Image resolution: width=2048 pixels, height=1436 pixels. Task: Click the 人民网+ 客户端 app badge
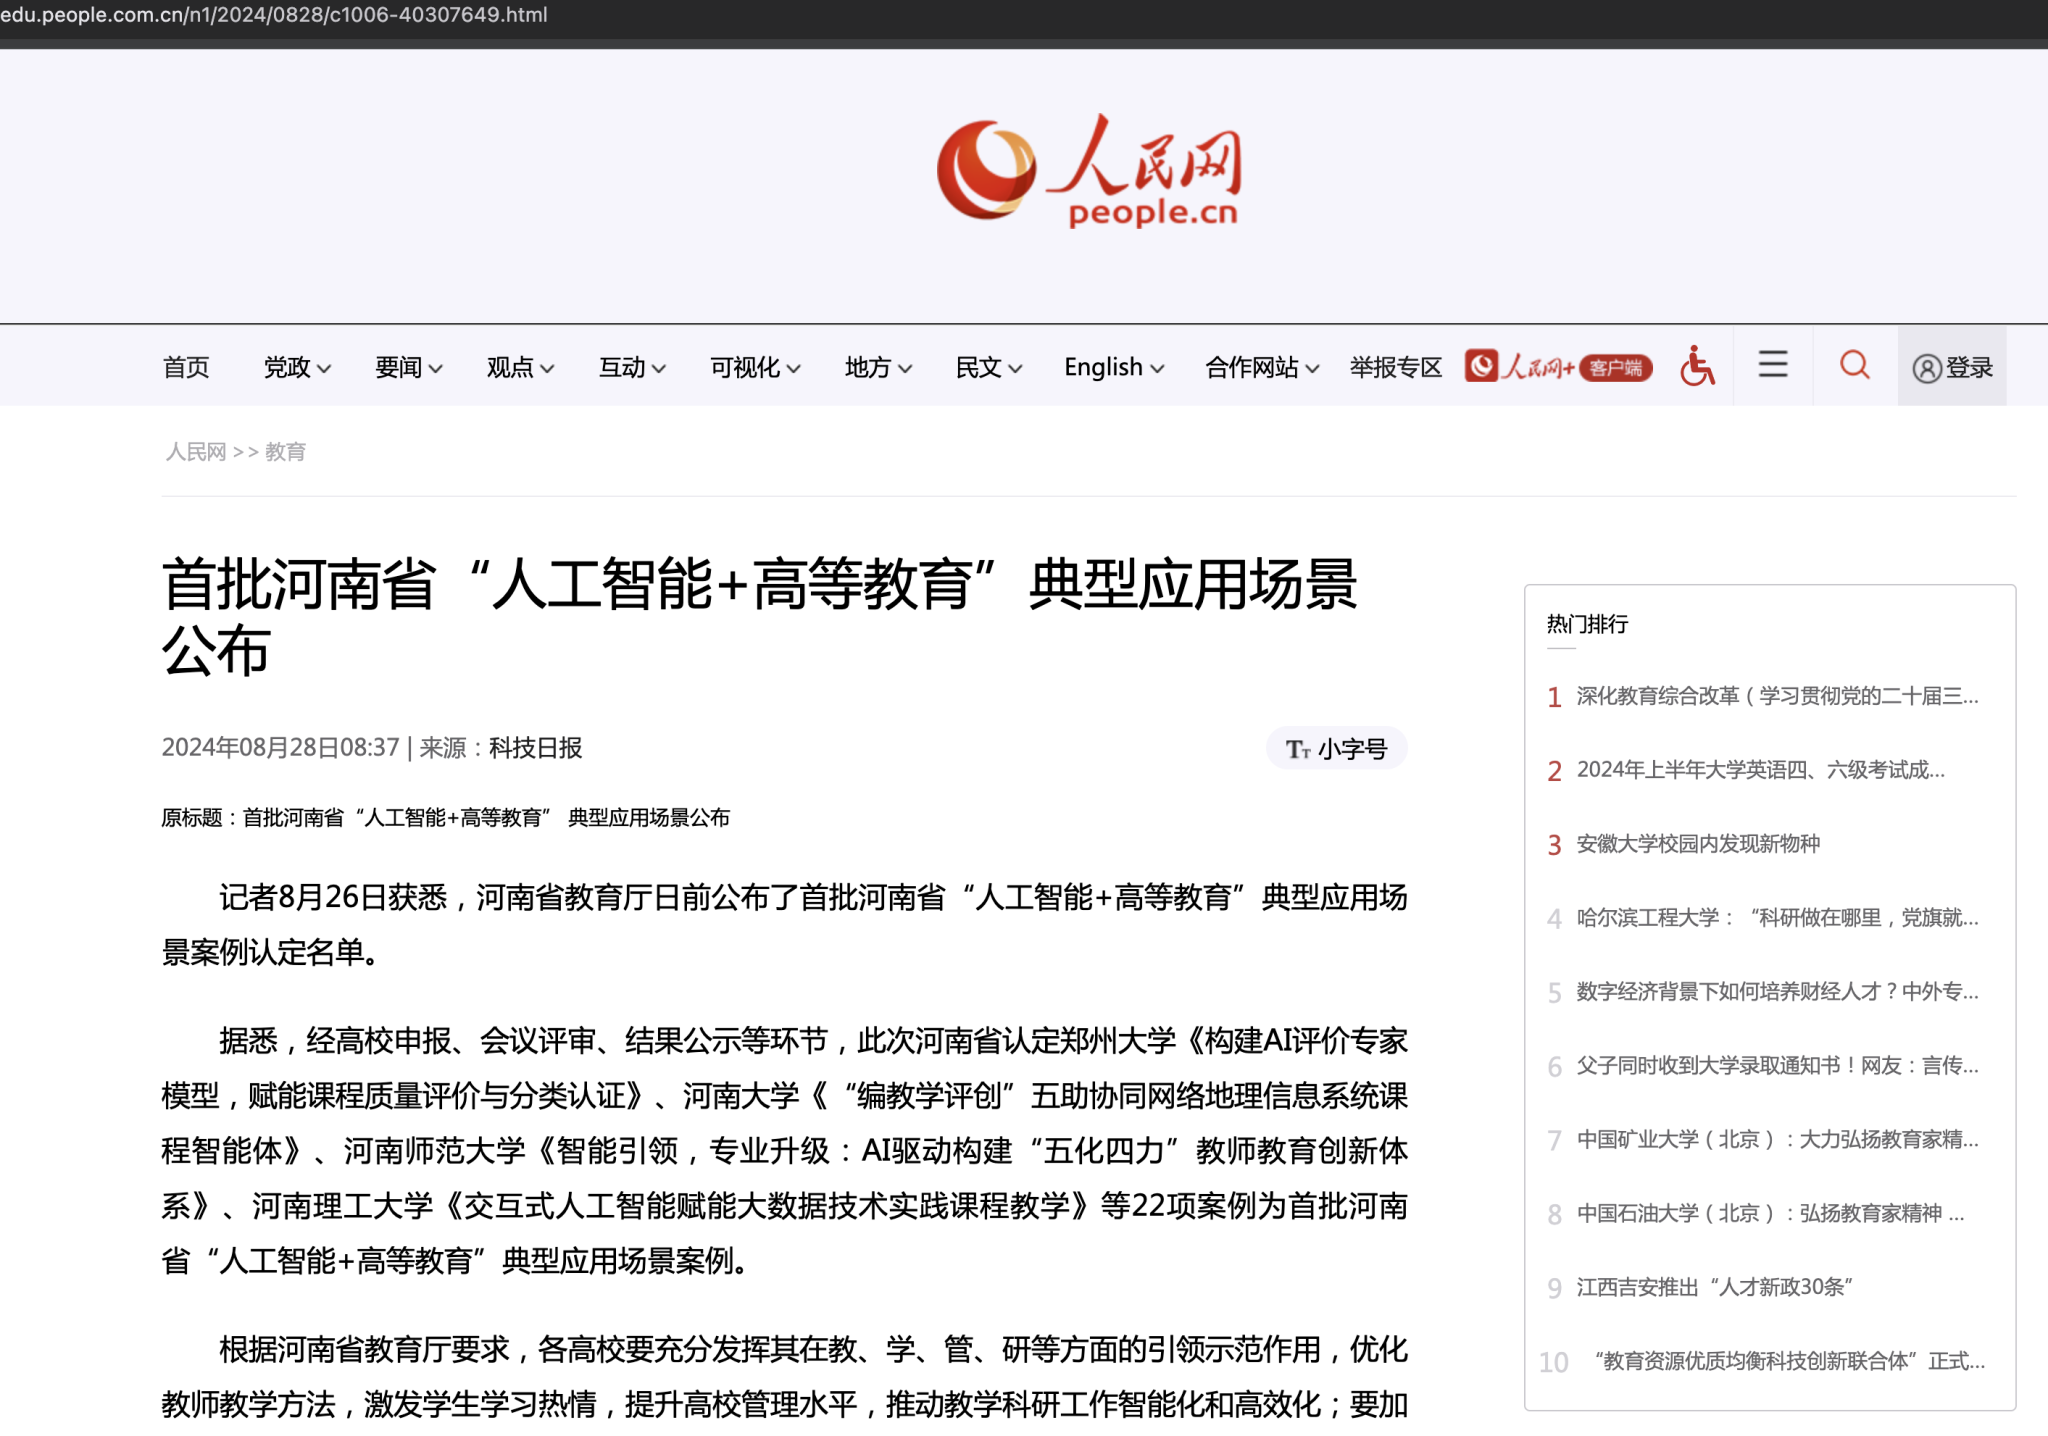pyautogui.click(x=1557, y=367)
